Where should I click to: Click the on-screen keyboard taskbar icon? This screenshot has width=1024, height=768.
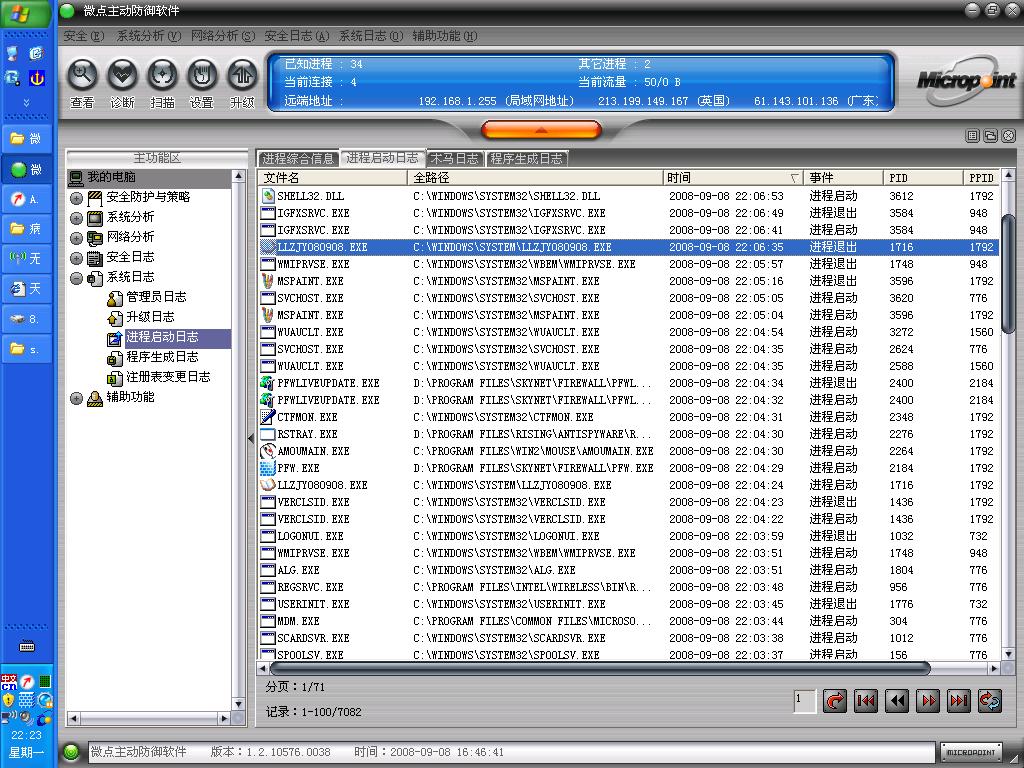27,647
